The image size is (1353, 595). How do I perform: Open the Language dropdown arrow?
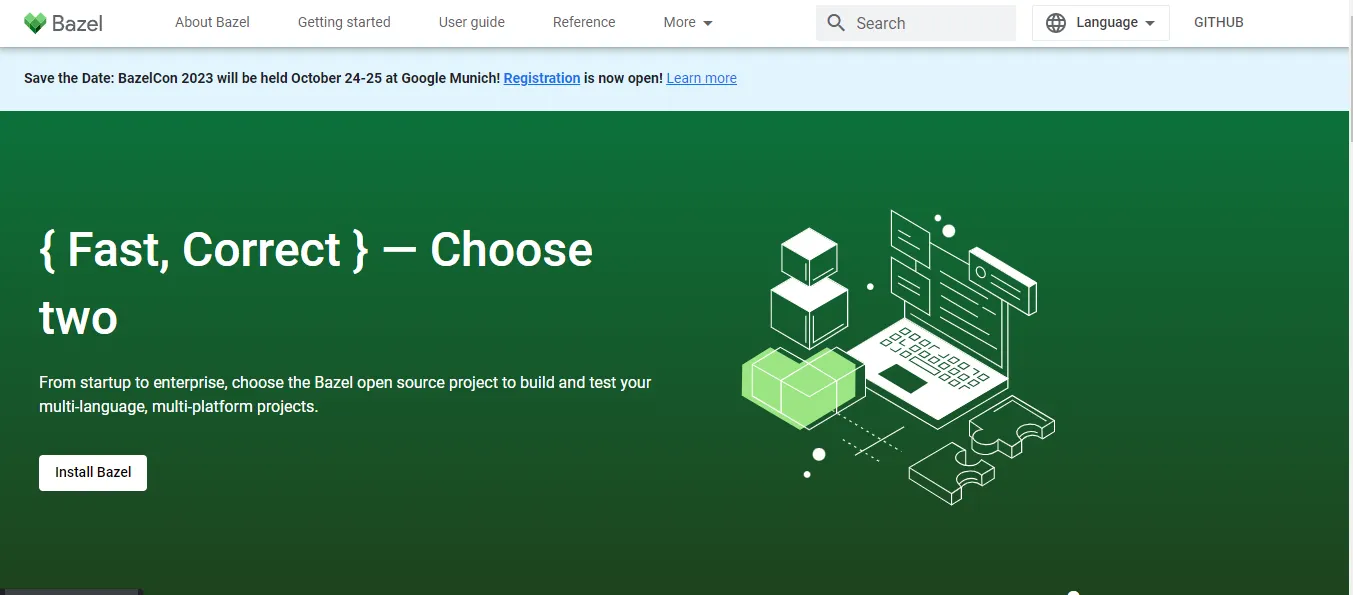(x=1150, y=23)
